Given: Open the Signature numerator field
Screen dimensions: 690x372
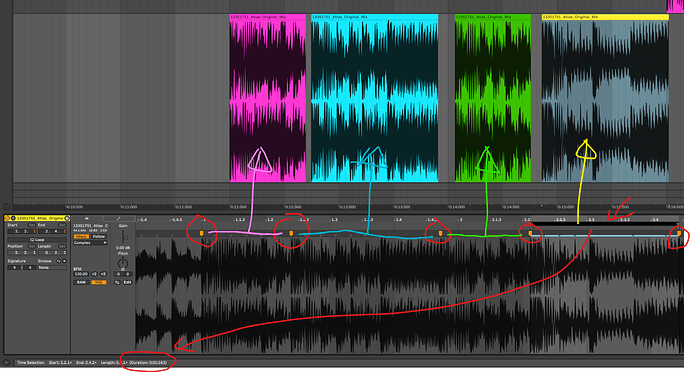Looking at the screenshot, I should click(14, 267).
